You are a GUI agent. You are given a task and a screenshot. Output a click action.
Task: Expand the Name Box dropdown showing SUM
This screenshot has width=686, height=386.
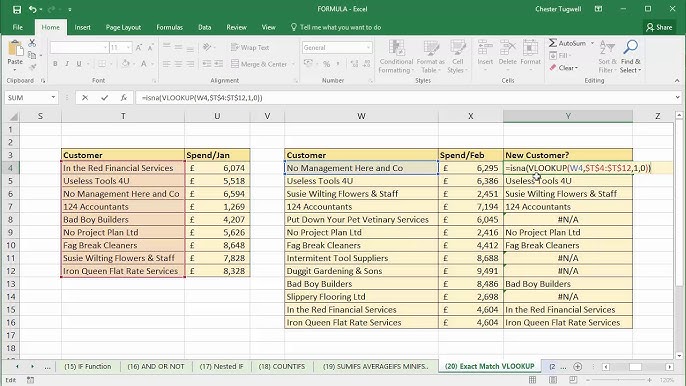tap(53, 97)
